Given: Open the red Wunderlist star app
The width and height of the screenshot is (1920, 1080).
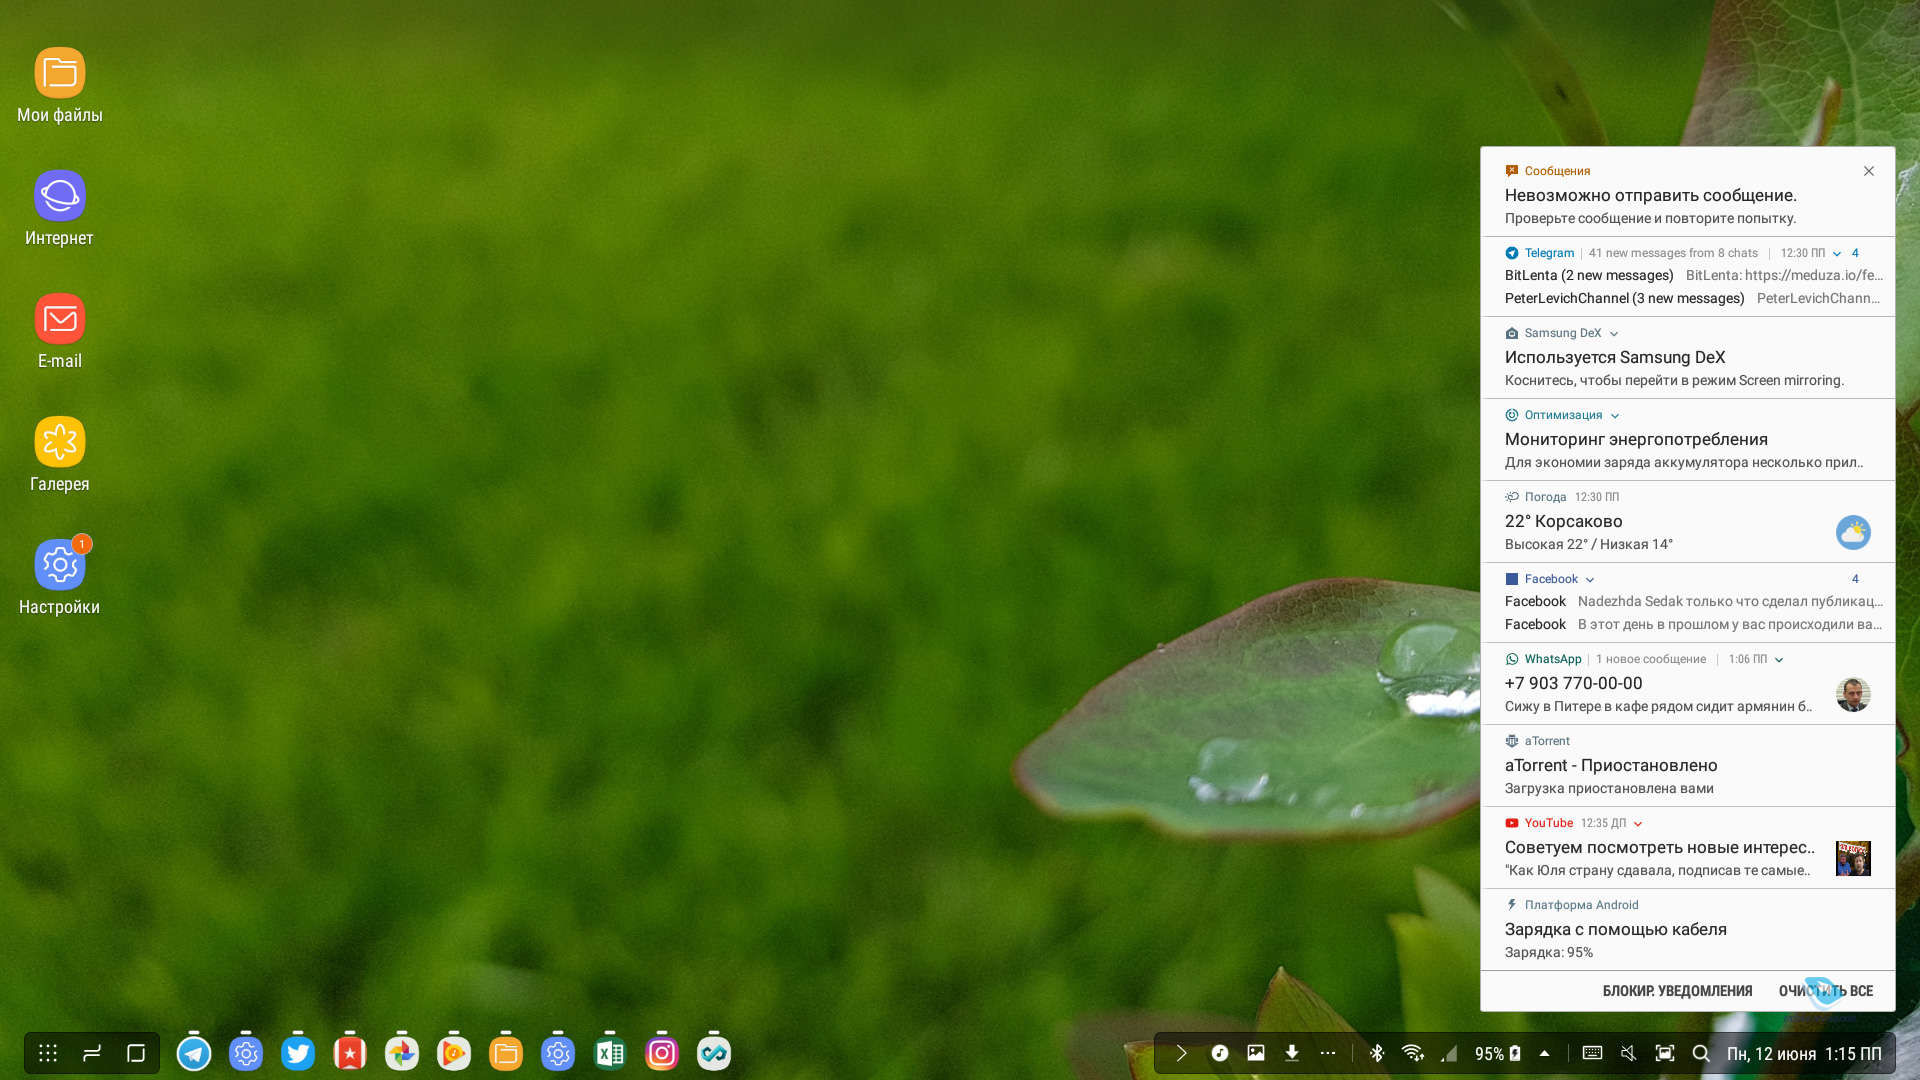Looking at the screenshot, I should (x=350, y=1053).
